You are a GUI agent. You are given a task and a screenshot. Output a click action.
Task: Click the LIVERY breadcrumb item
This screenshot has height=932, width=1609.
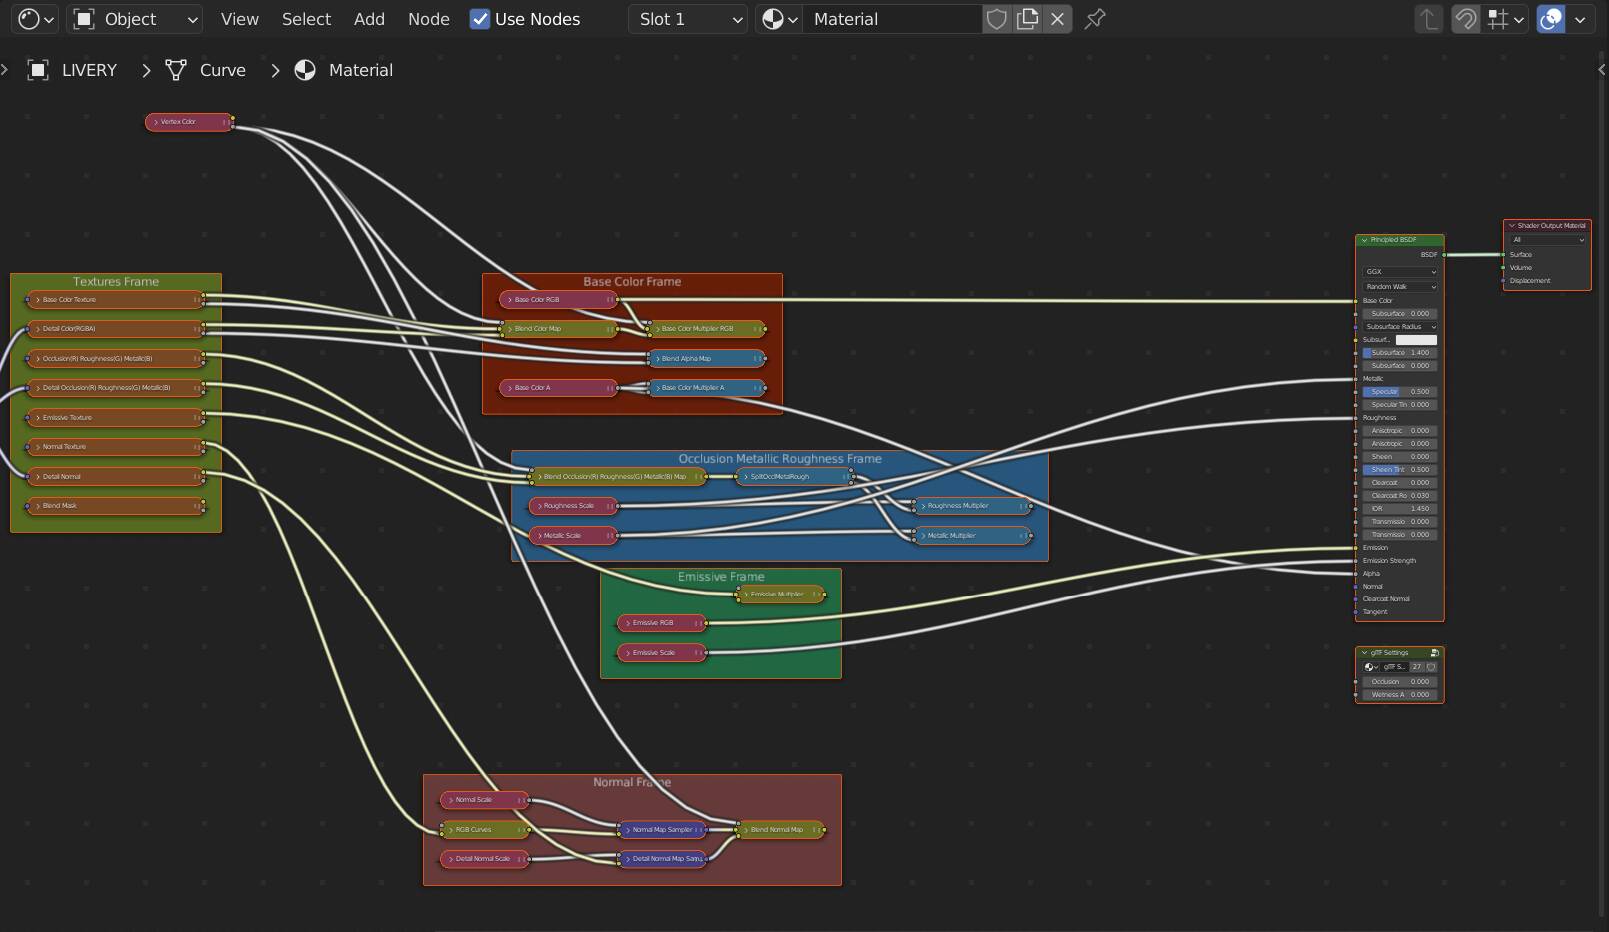coord(88,70)
